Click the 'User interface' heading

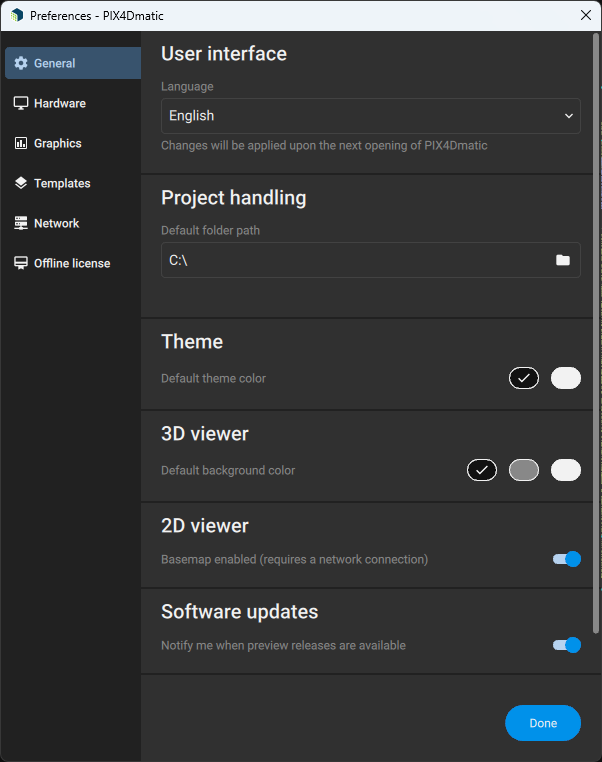click(x=224, y=53)
